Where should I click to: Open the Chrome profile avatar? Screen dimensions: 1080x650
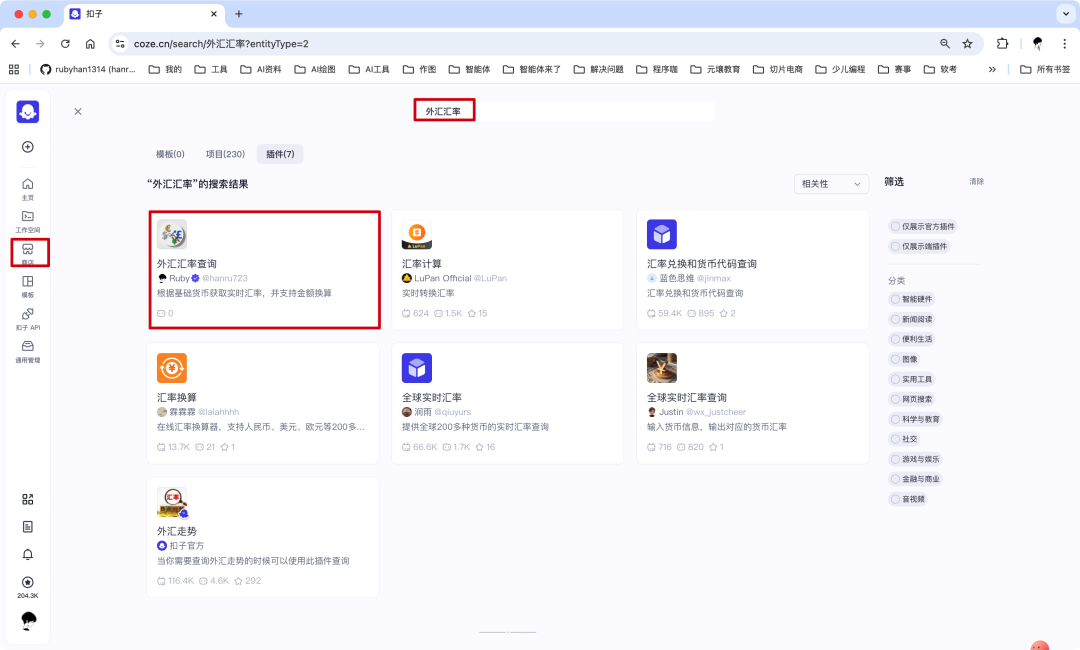tap(1037, 43)
